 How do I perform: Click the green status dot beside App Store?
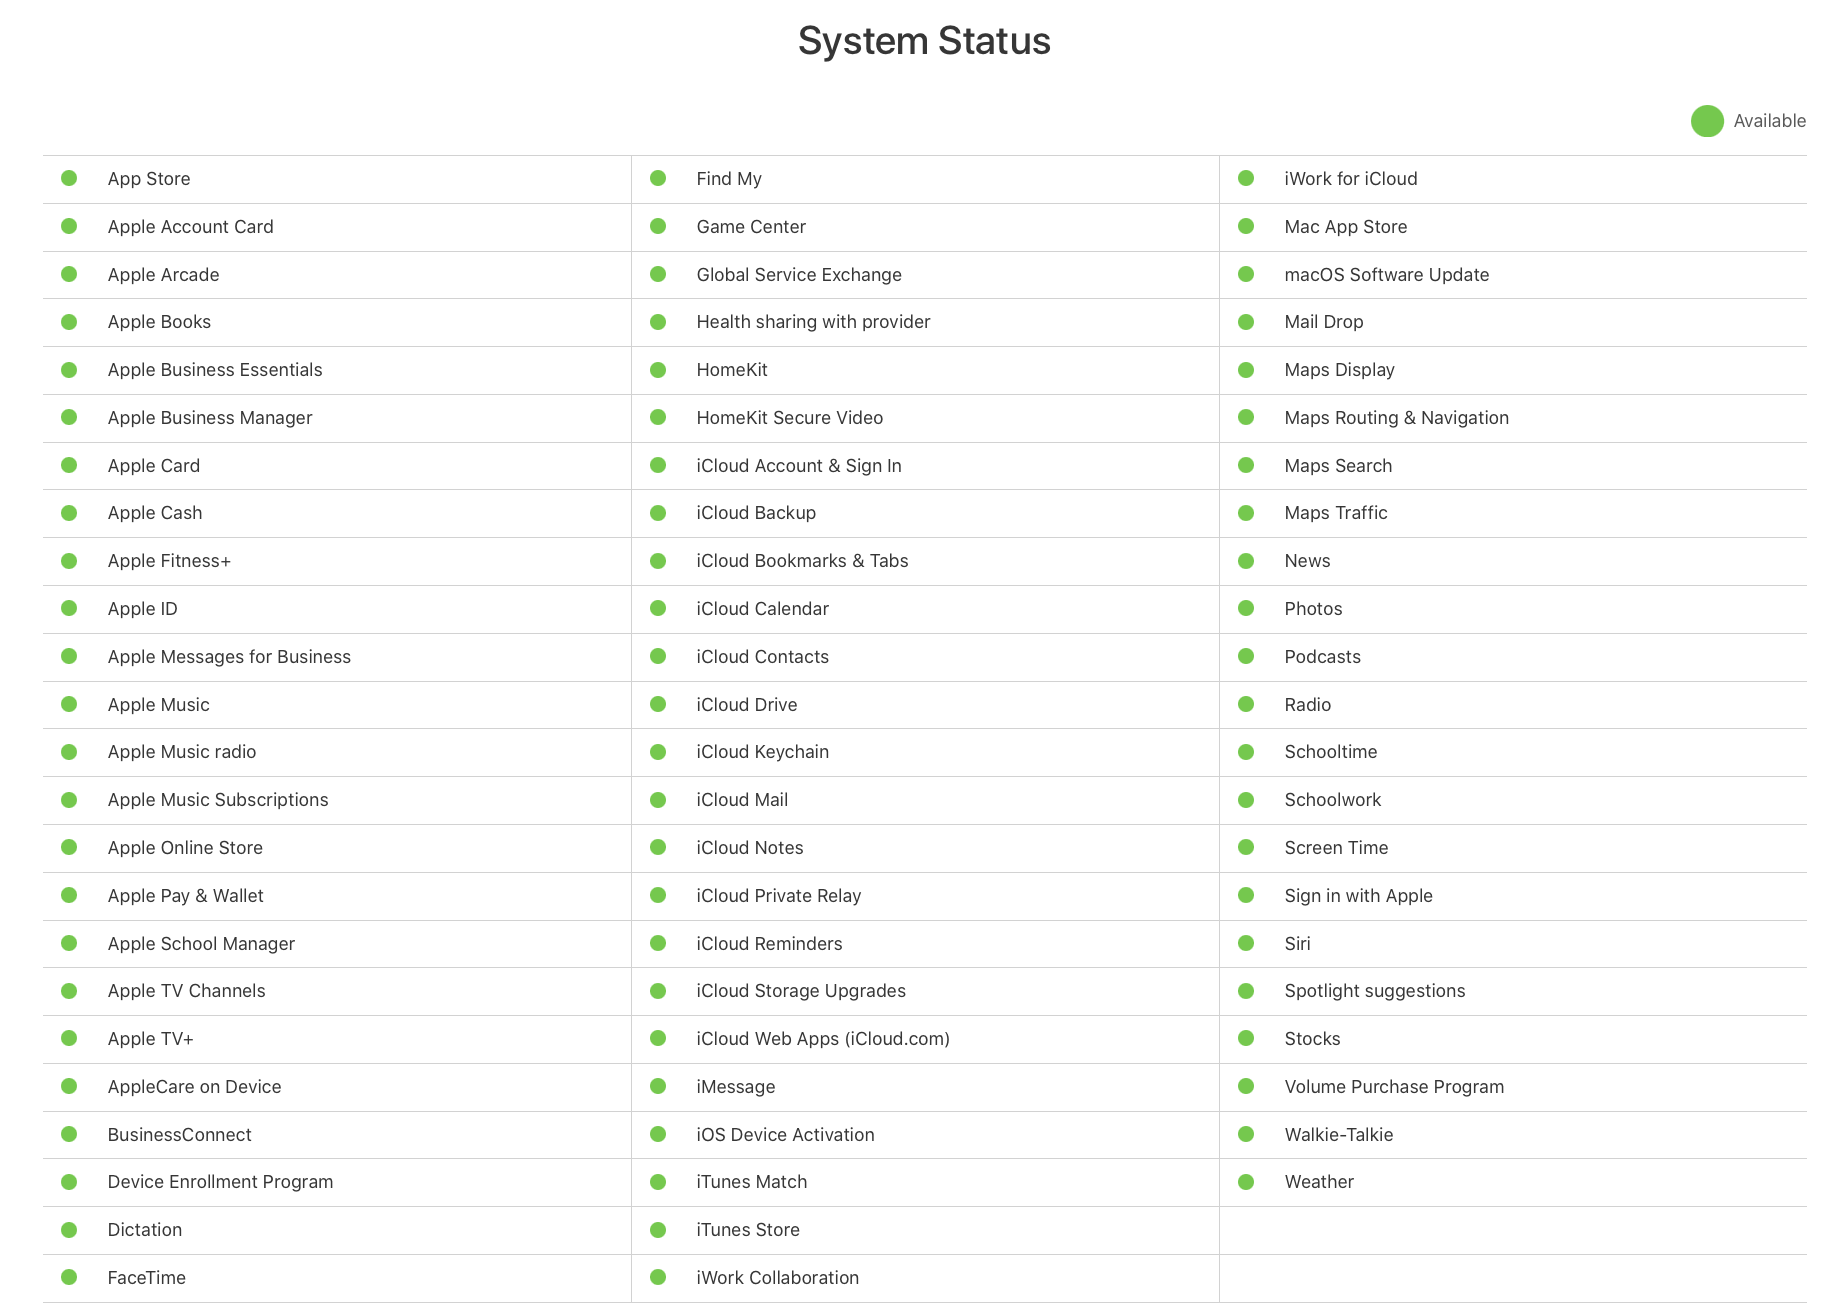[69, 178]
